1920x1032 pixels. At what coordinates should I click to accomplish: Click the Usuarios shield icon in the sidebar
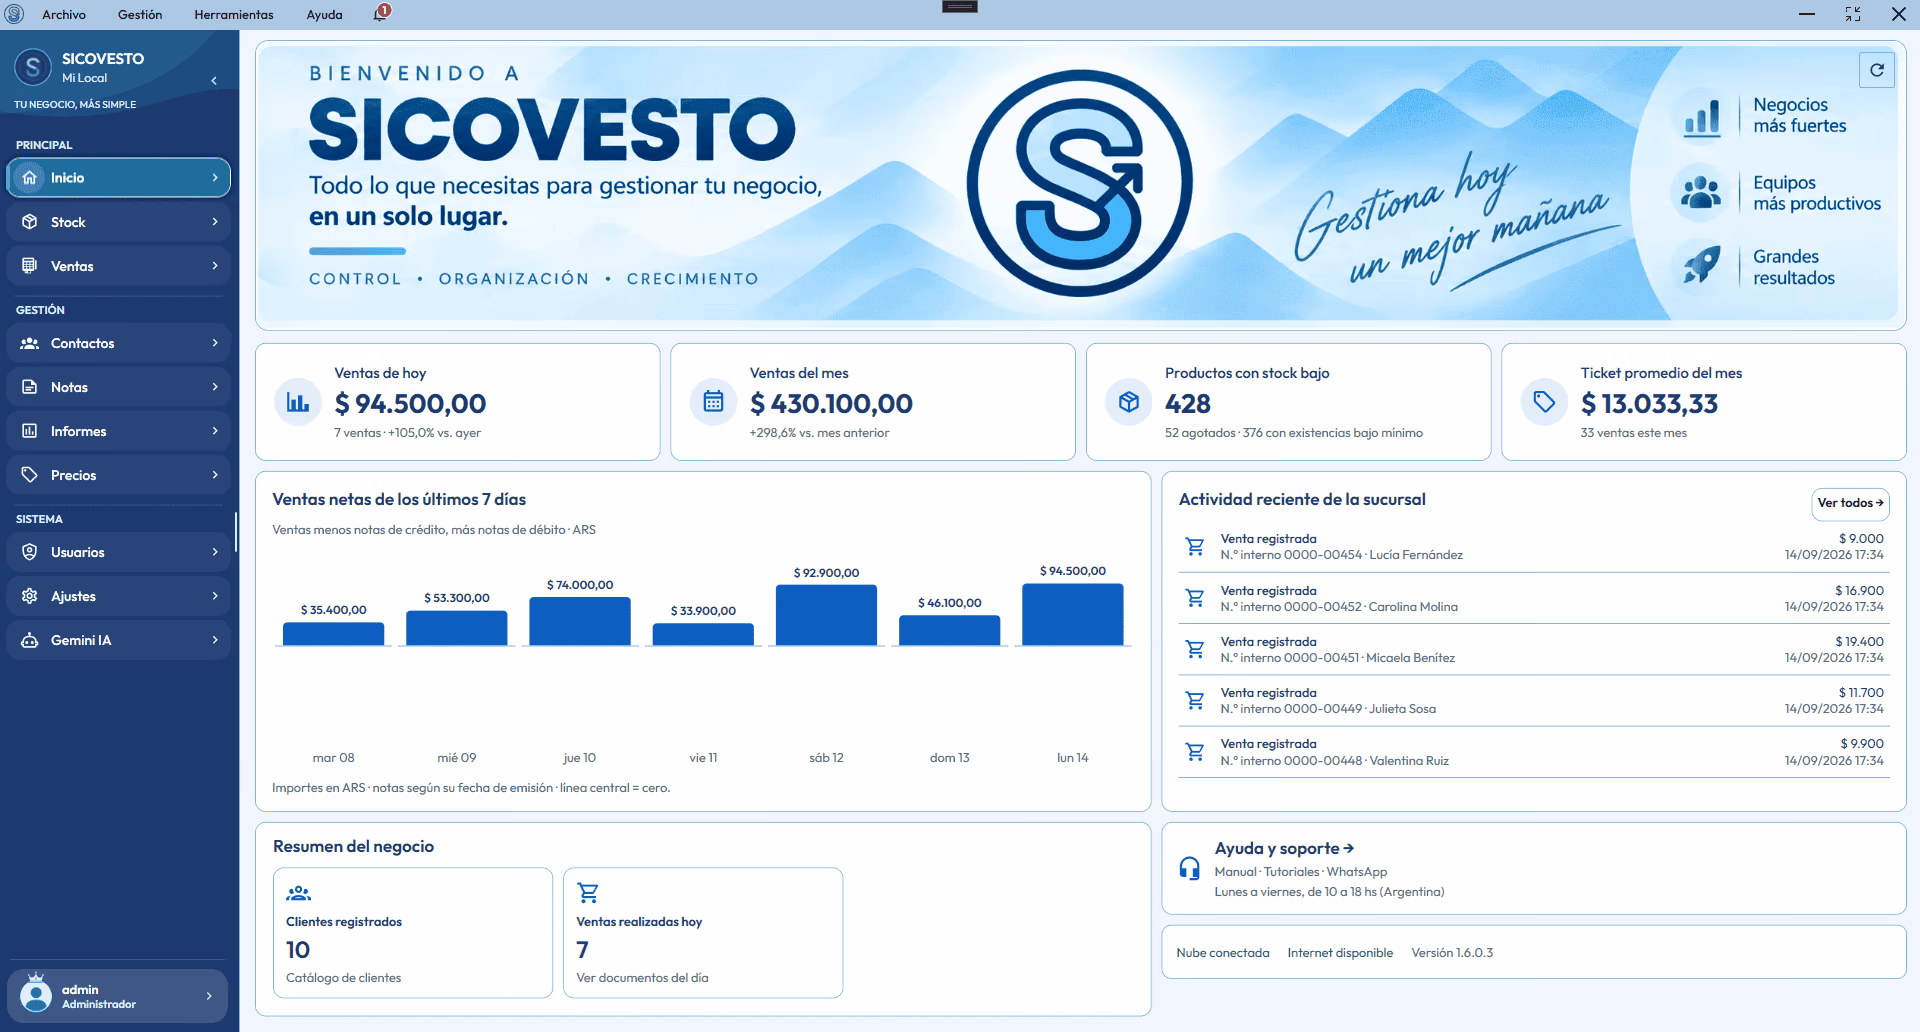pyautogui.click(x=30, y=552)
